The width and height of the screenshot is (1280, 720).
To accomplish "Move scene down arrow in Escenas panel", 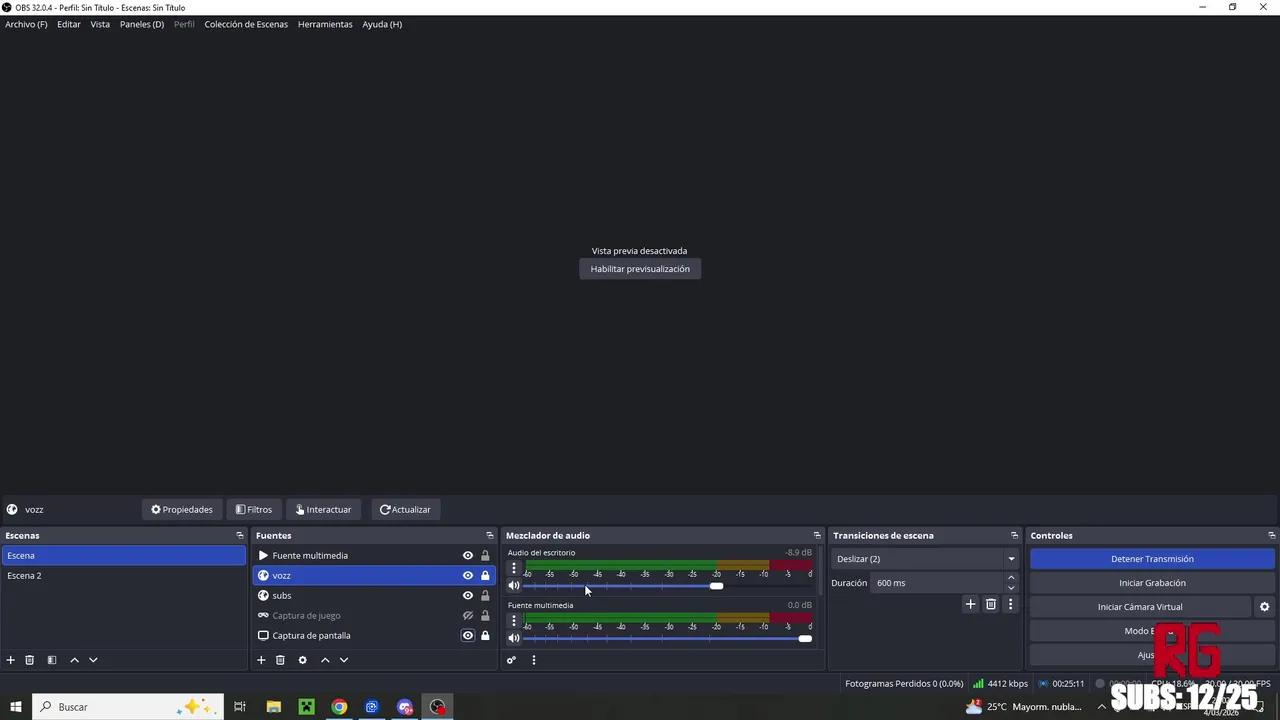I will click(x=93, y=660).
